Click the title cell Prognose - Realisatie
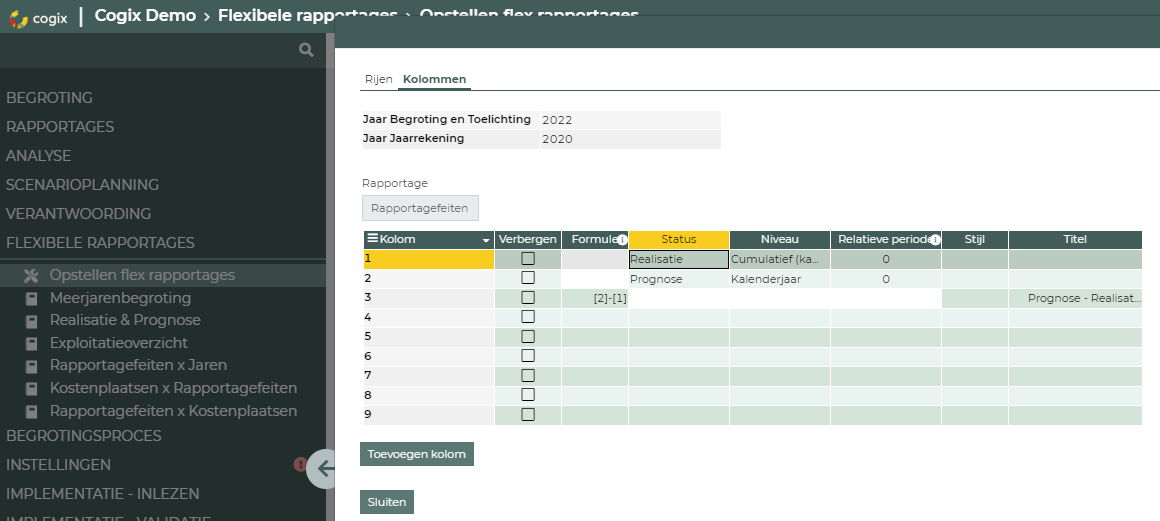The width and height of the screenshot is (1160, 521). (x=1075, y=298)
